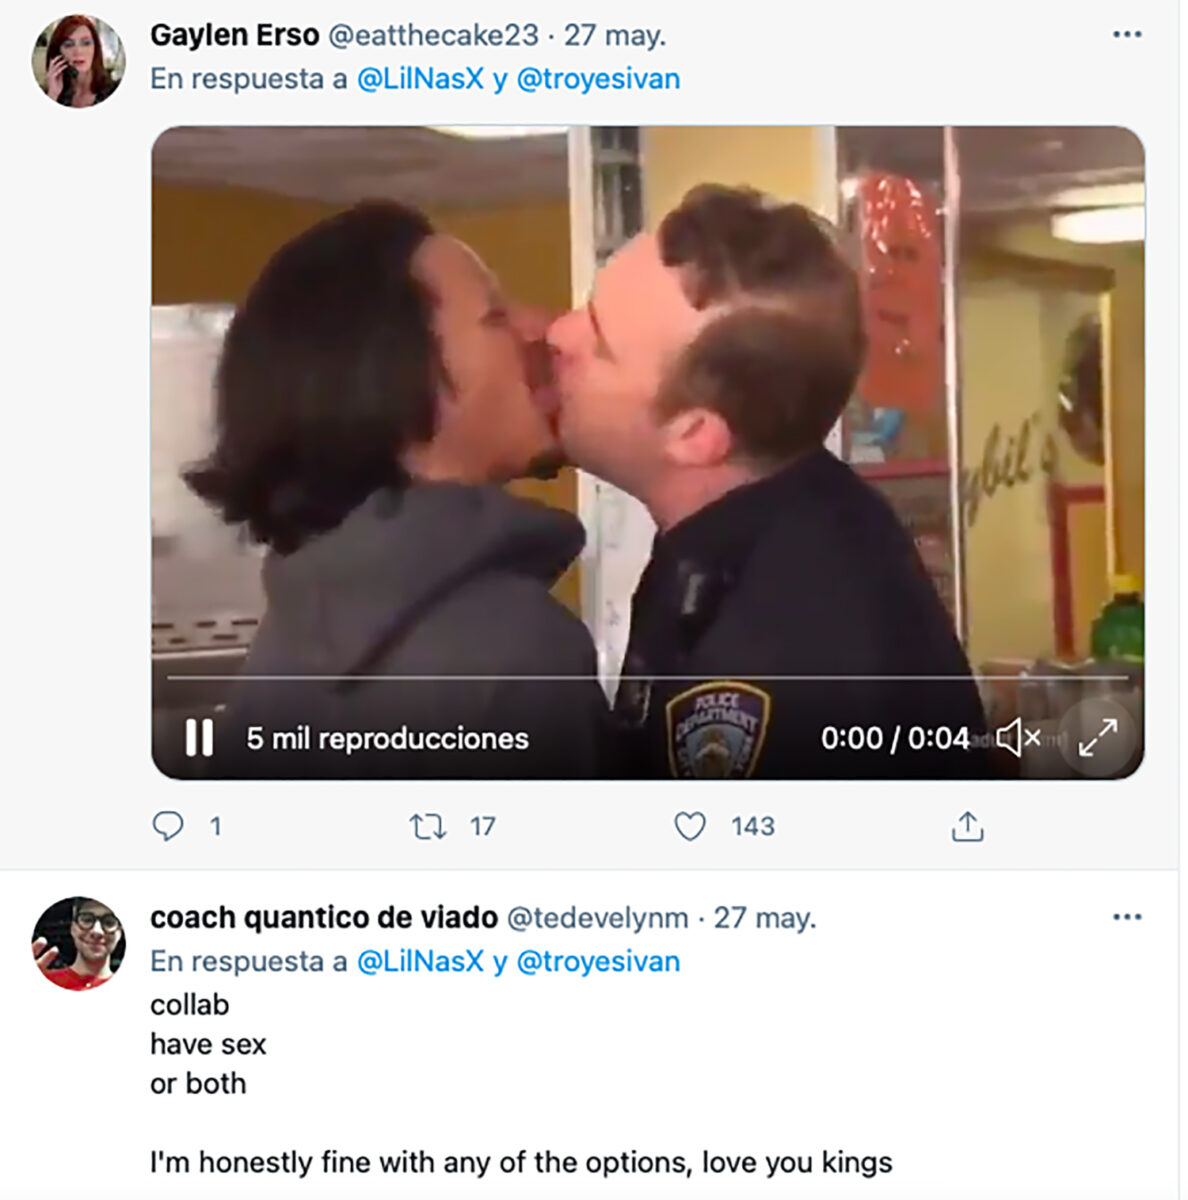The width and height of the screenshot is (1188, 1200).
Task: Open @troyesivan mention in first tweet
Action: [598, 79]
